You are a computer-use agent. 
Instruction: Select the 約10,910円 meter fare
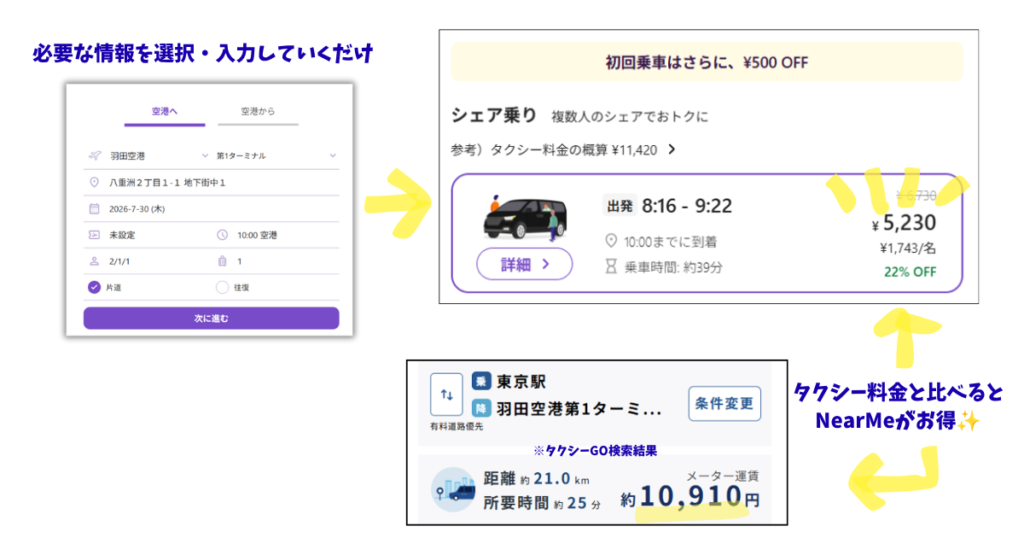pyautogui.click(x=690, y=497)
